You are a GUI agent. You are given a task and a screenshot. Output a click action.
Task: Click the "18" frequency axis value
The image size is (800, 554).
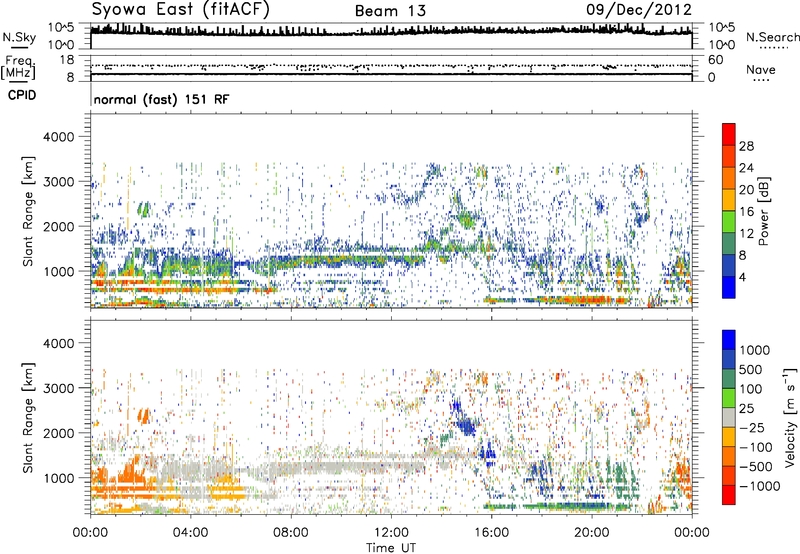(x=66, y=60)
